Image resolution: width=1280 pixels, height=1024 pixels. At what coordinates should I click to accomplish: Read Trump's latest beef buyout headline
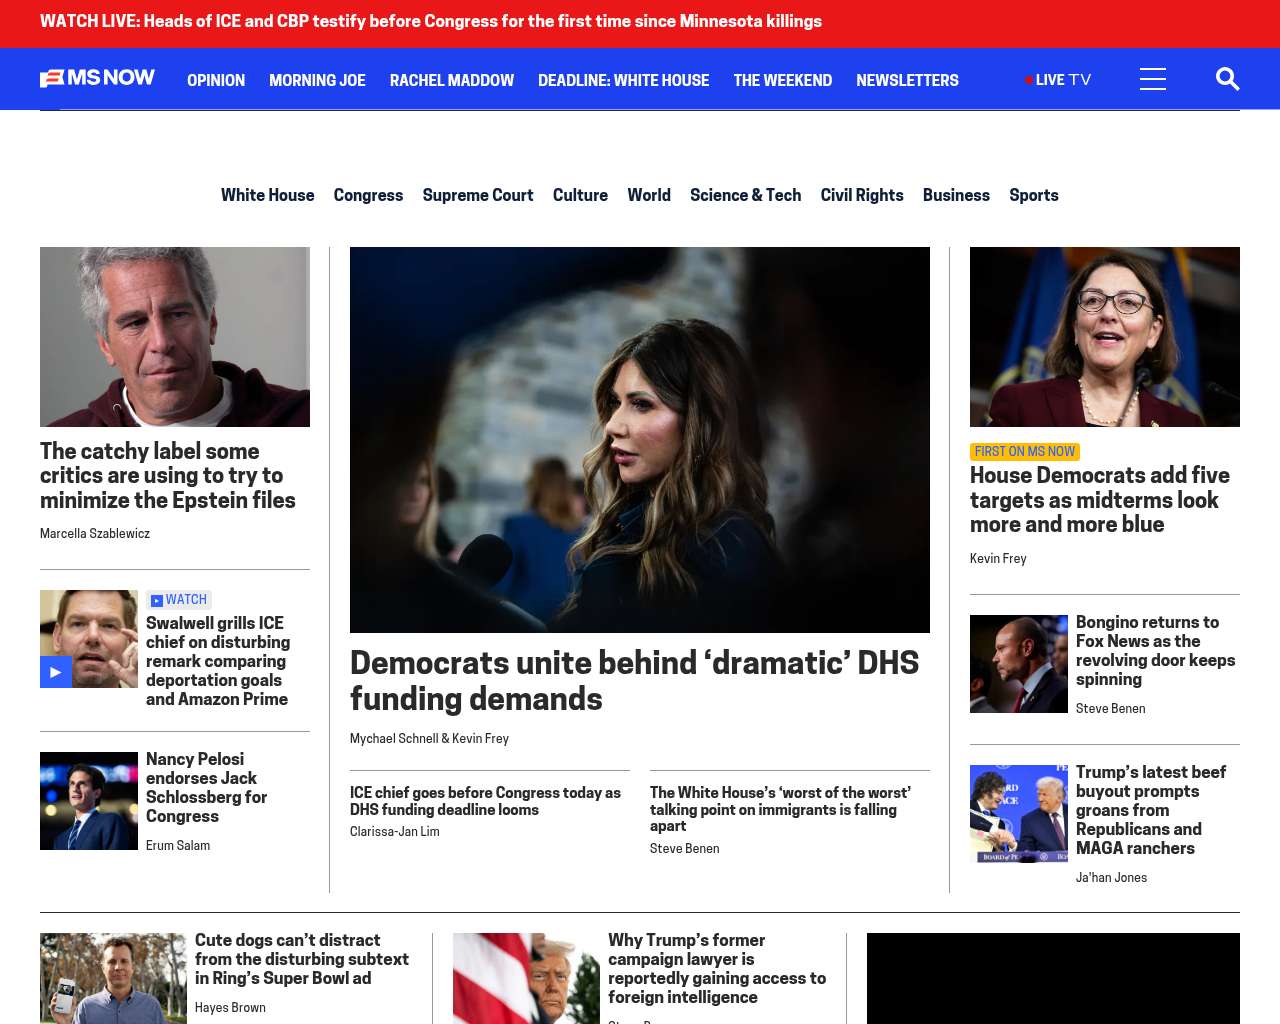click(x=1151, y=810)
